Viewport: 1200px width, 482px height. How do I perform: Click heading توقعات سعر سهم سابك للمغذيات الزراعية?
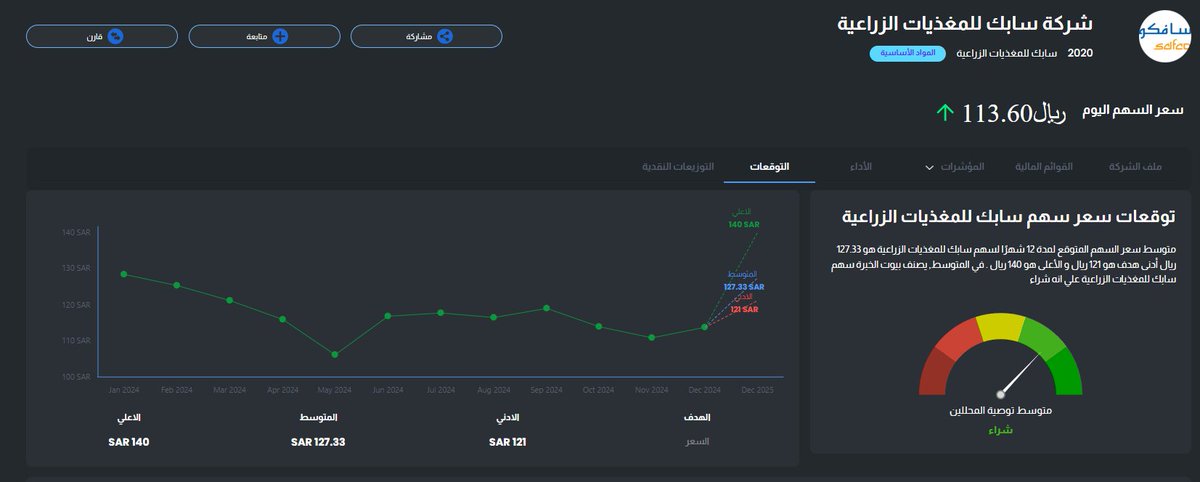tap(1008, 216)
